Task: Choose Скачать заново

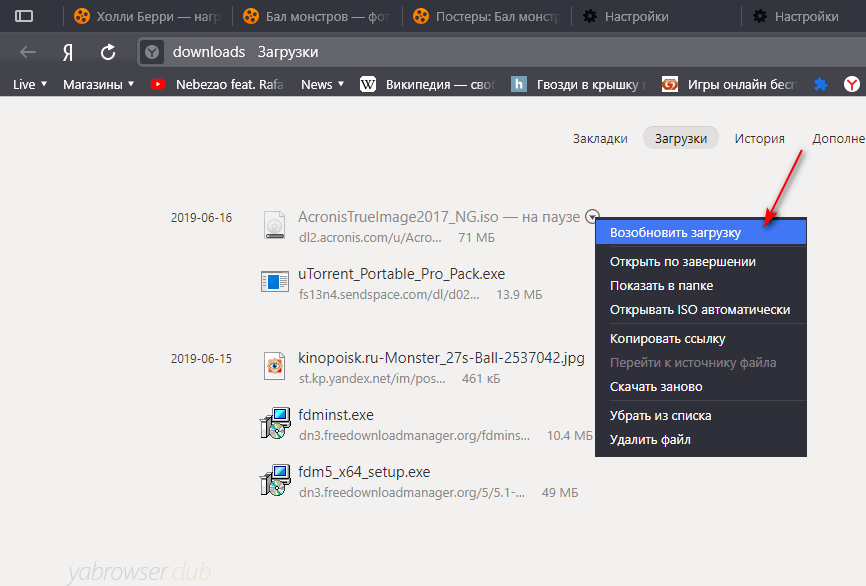Action: [701, 387]
